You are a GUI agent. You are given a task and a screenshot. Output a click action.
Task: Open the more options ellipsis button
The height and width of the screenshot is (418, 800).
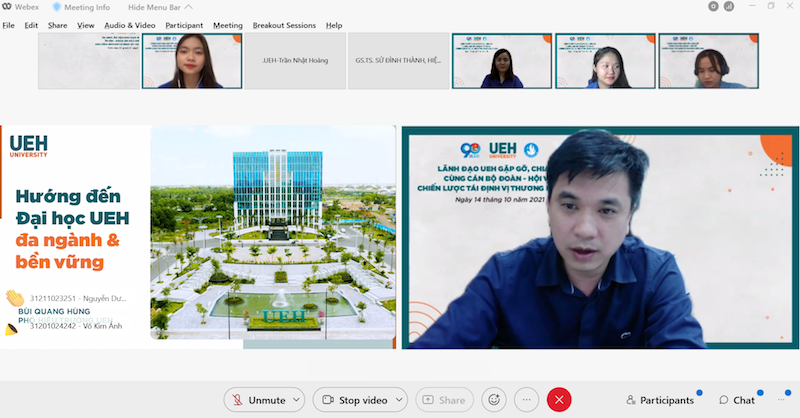point(525,400)
